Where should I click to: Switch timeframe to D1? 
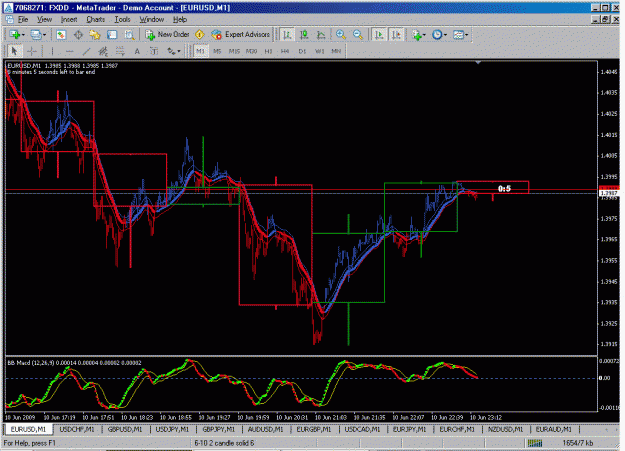(302, 51)
